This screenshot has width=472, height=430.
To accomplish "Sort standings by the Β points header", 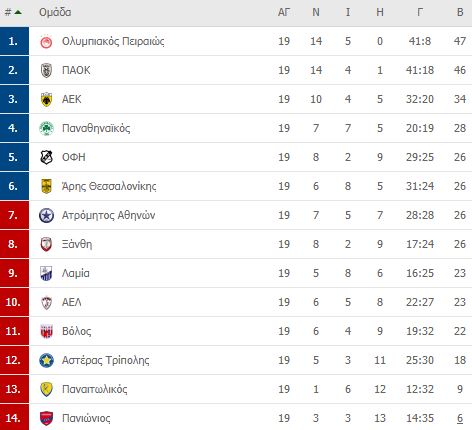I will (x=460, y=12).
